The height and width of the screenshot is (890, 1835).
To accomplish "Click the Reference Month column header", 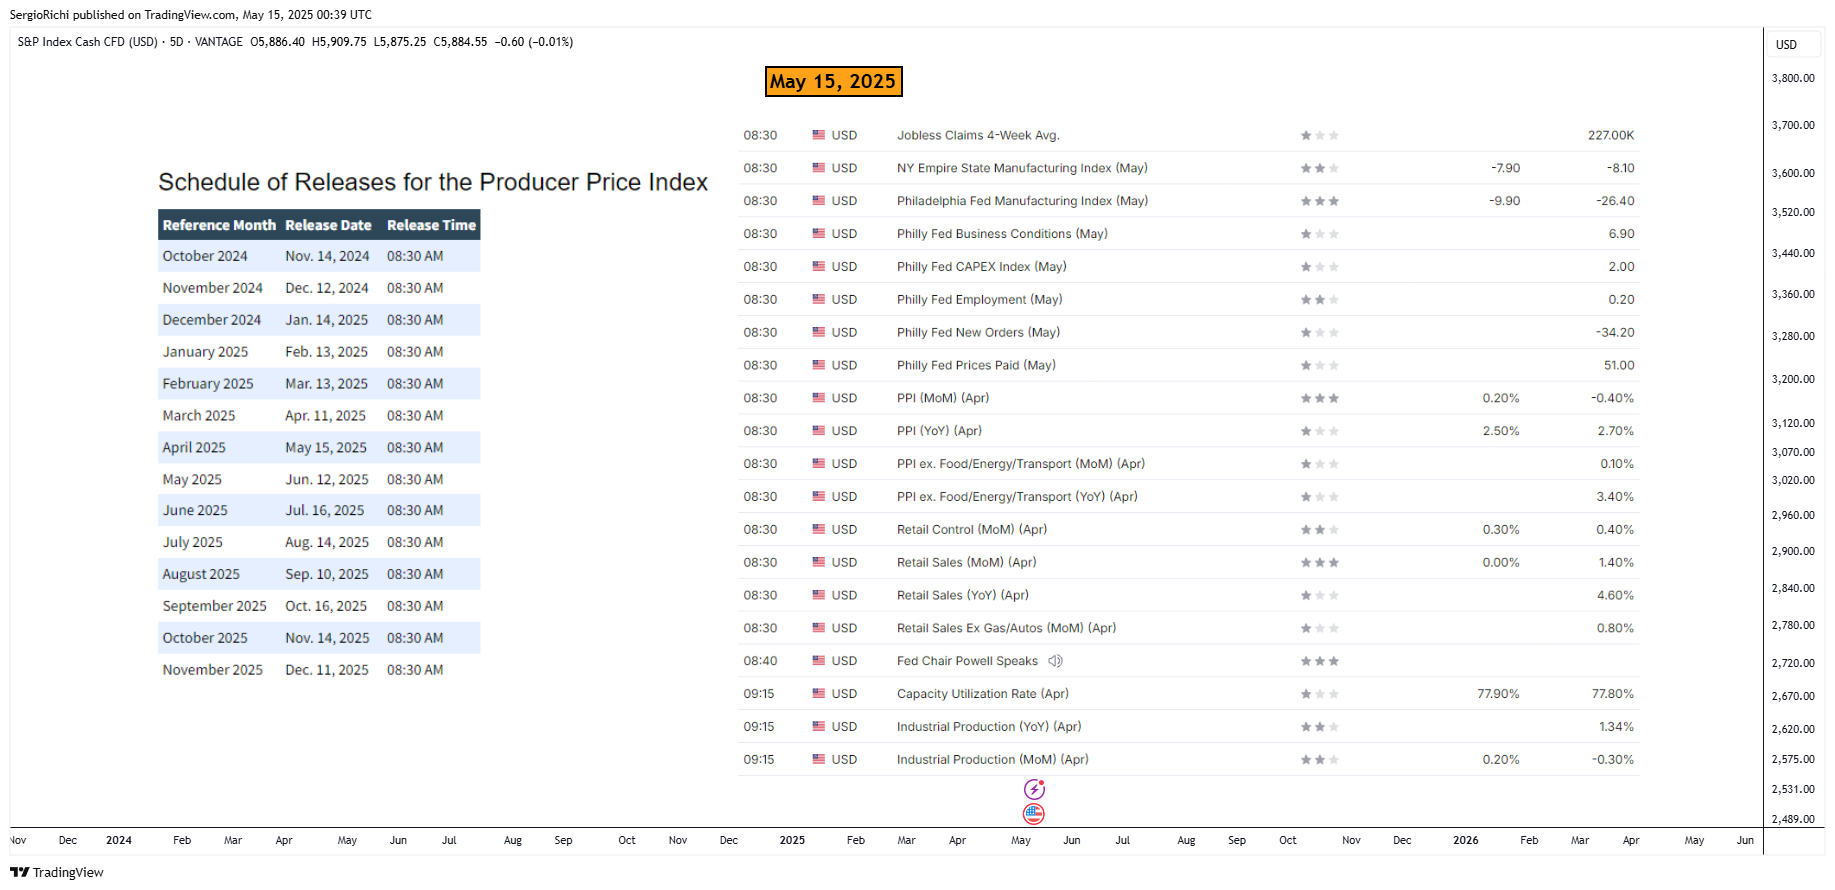I will pos(219,225).
